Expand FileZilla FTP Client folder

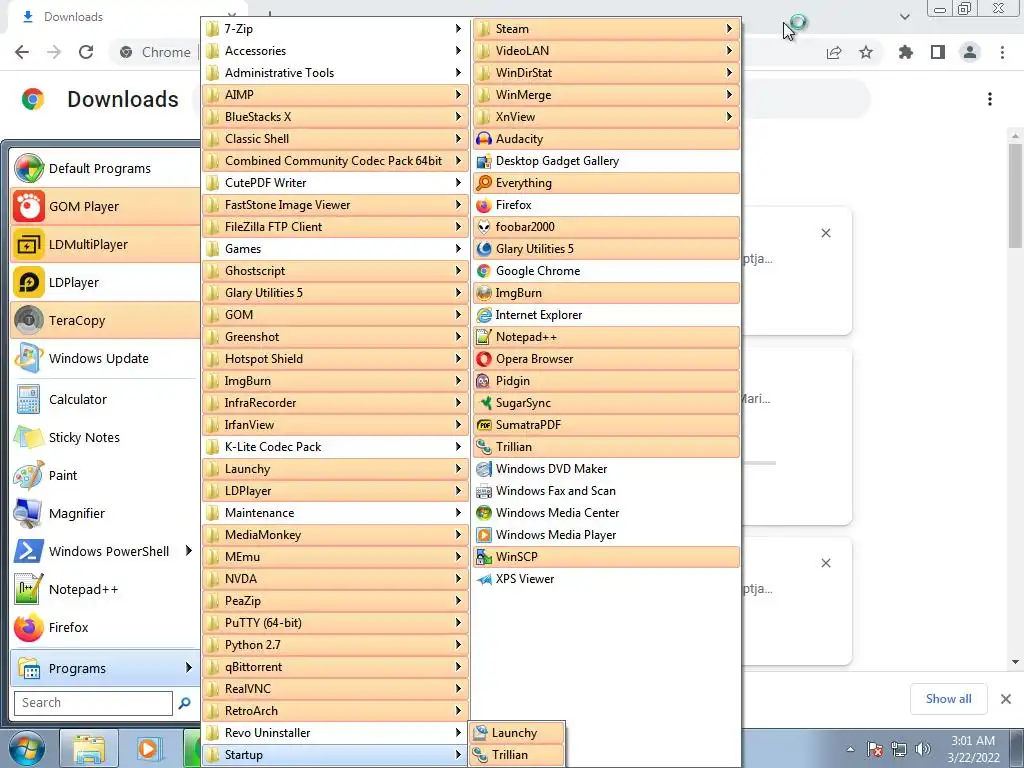tap(336, 227)
